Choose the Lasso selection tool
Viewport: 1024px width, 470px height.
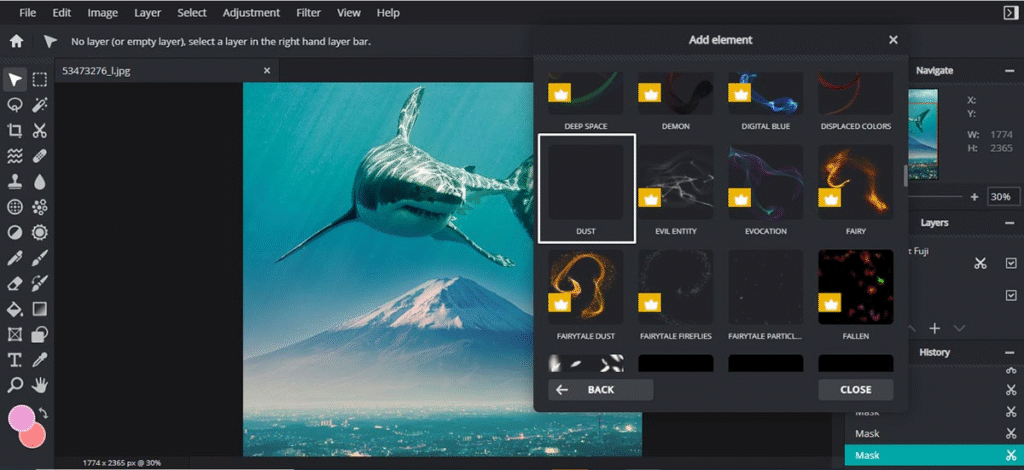[15, 105]
